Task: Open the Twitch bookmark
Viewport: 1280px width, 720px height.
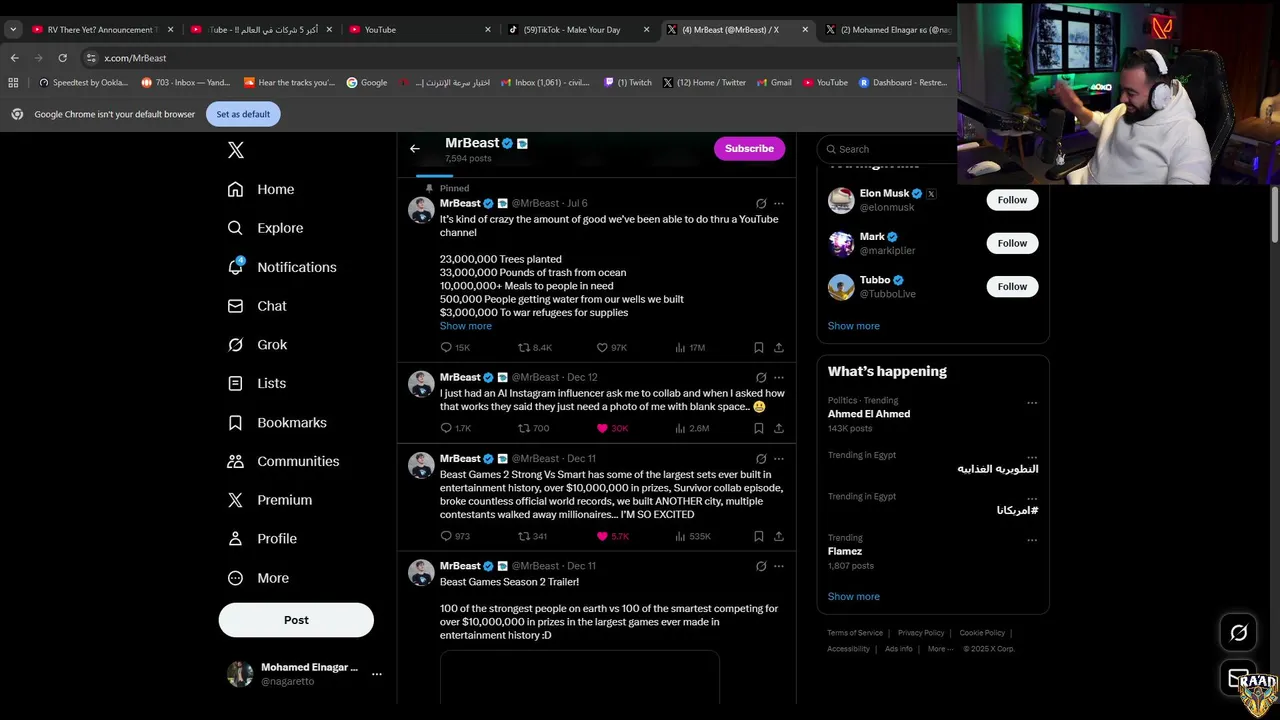Action: click(x=628, y=83)
